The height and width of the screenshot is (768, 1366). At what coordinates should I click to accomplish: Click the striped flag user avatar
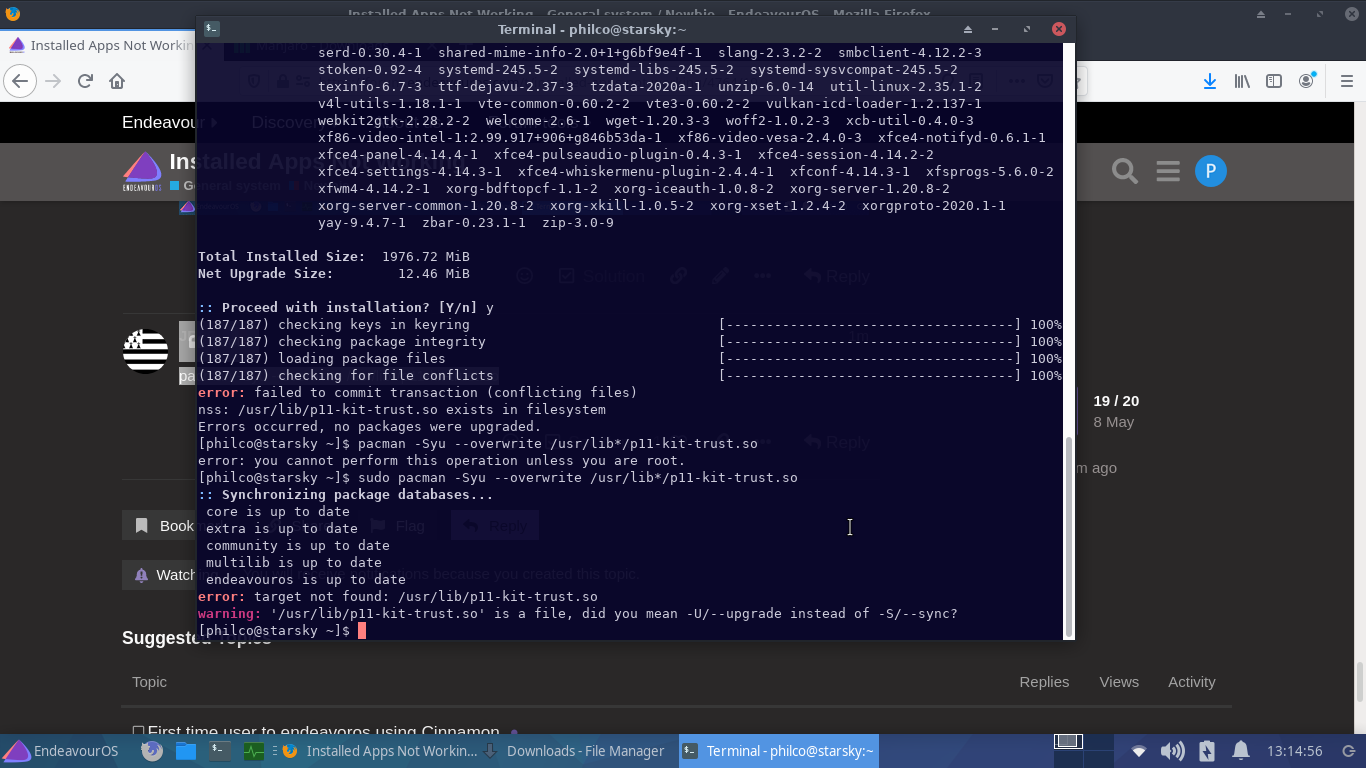(x=145, y=352)
